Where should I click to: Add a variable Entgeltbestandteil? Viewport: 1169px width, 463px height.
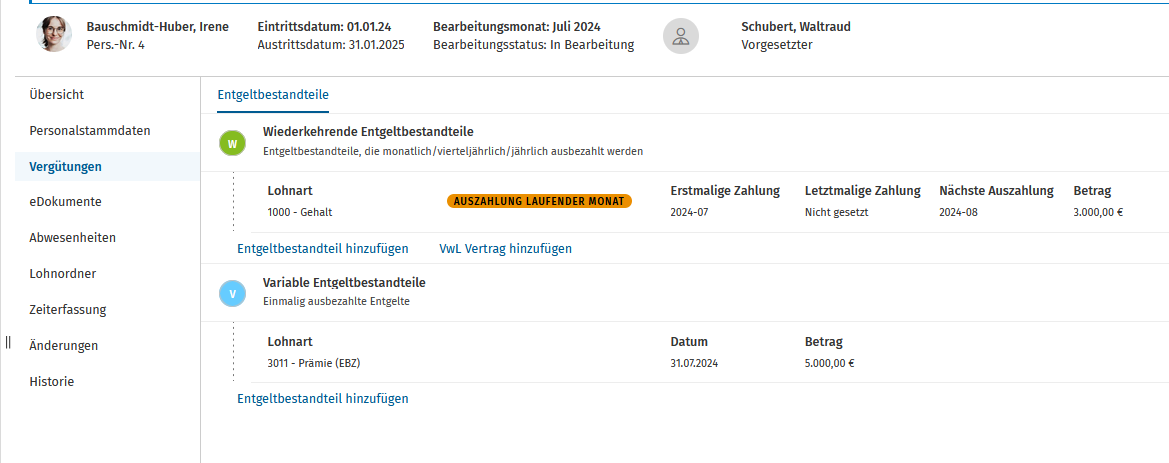pyautogui.click(x=323, y=398)
